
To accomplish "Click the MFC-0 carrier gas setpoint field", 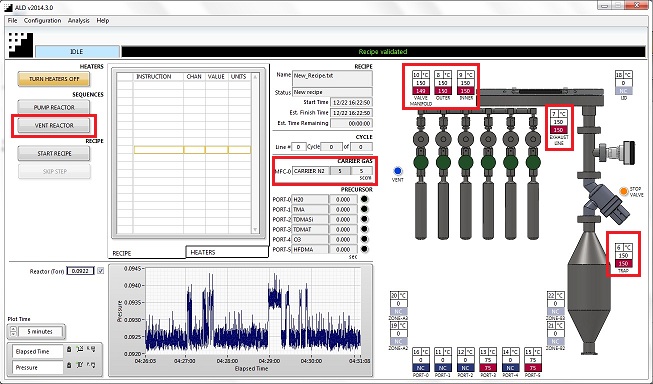I will click(340, 171).
